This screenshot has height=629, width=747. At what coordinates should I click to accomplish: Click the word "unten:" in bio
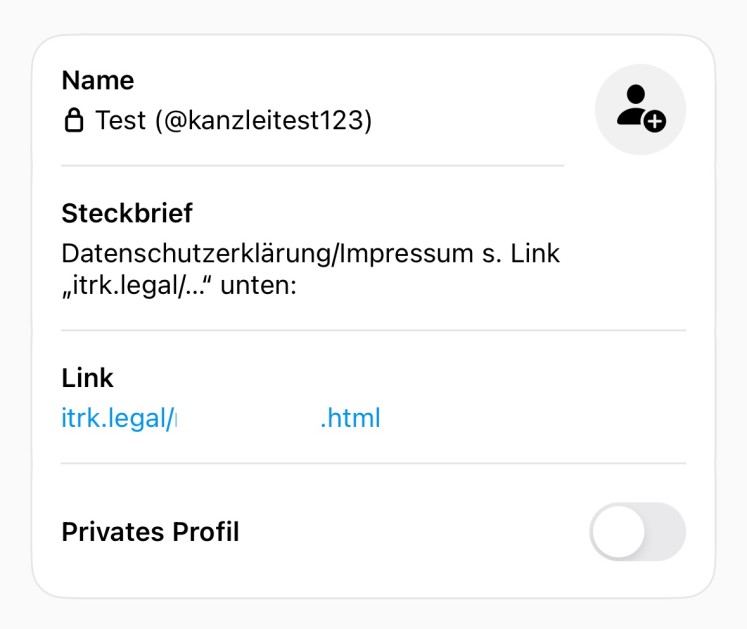266,287
